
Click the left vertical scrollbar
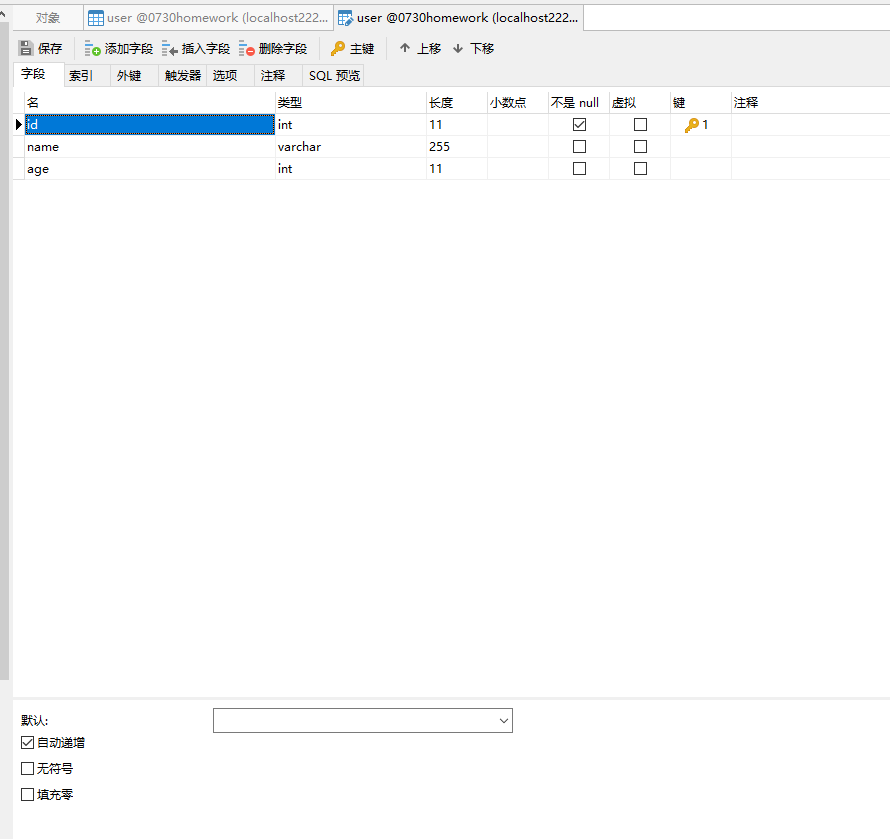pos(5,352)
